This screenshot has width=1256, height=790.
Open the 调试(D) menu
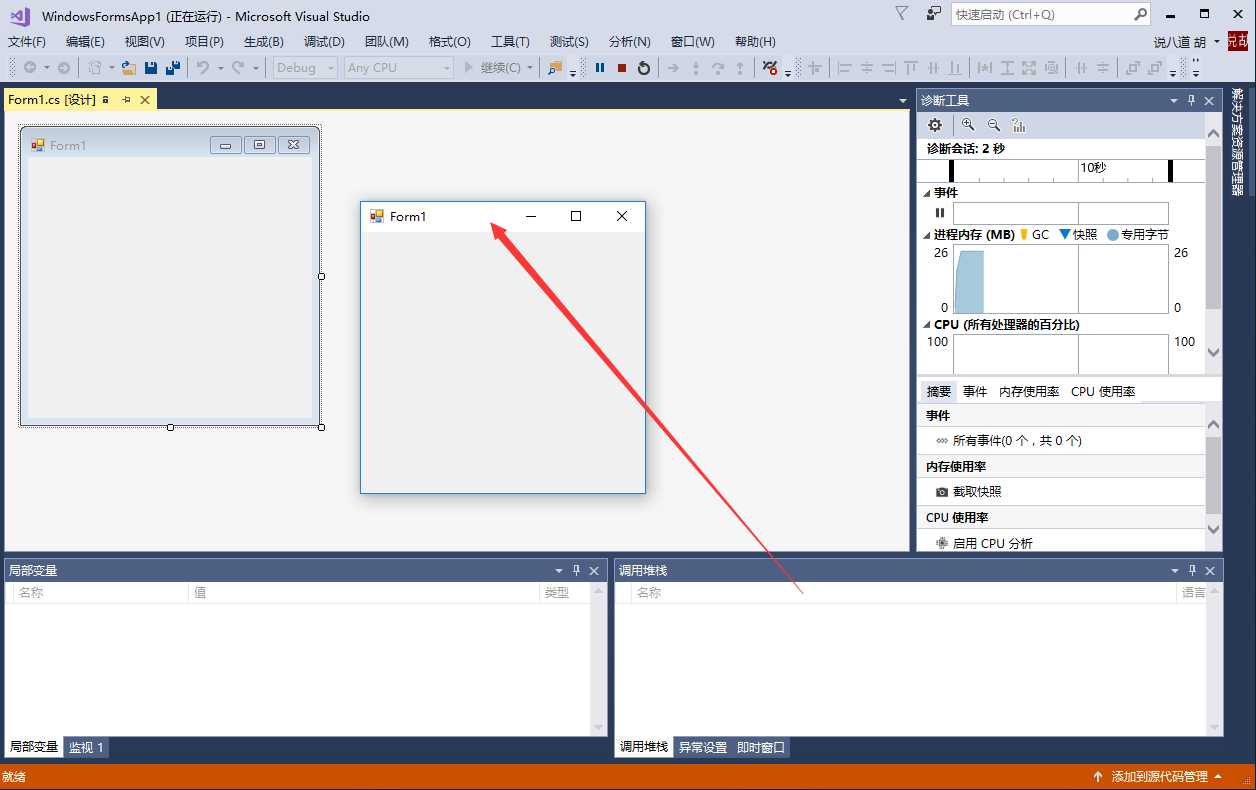coord(324,42)
